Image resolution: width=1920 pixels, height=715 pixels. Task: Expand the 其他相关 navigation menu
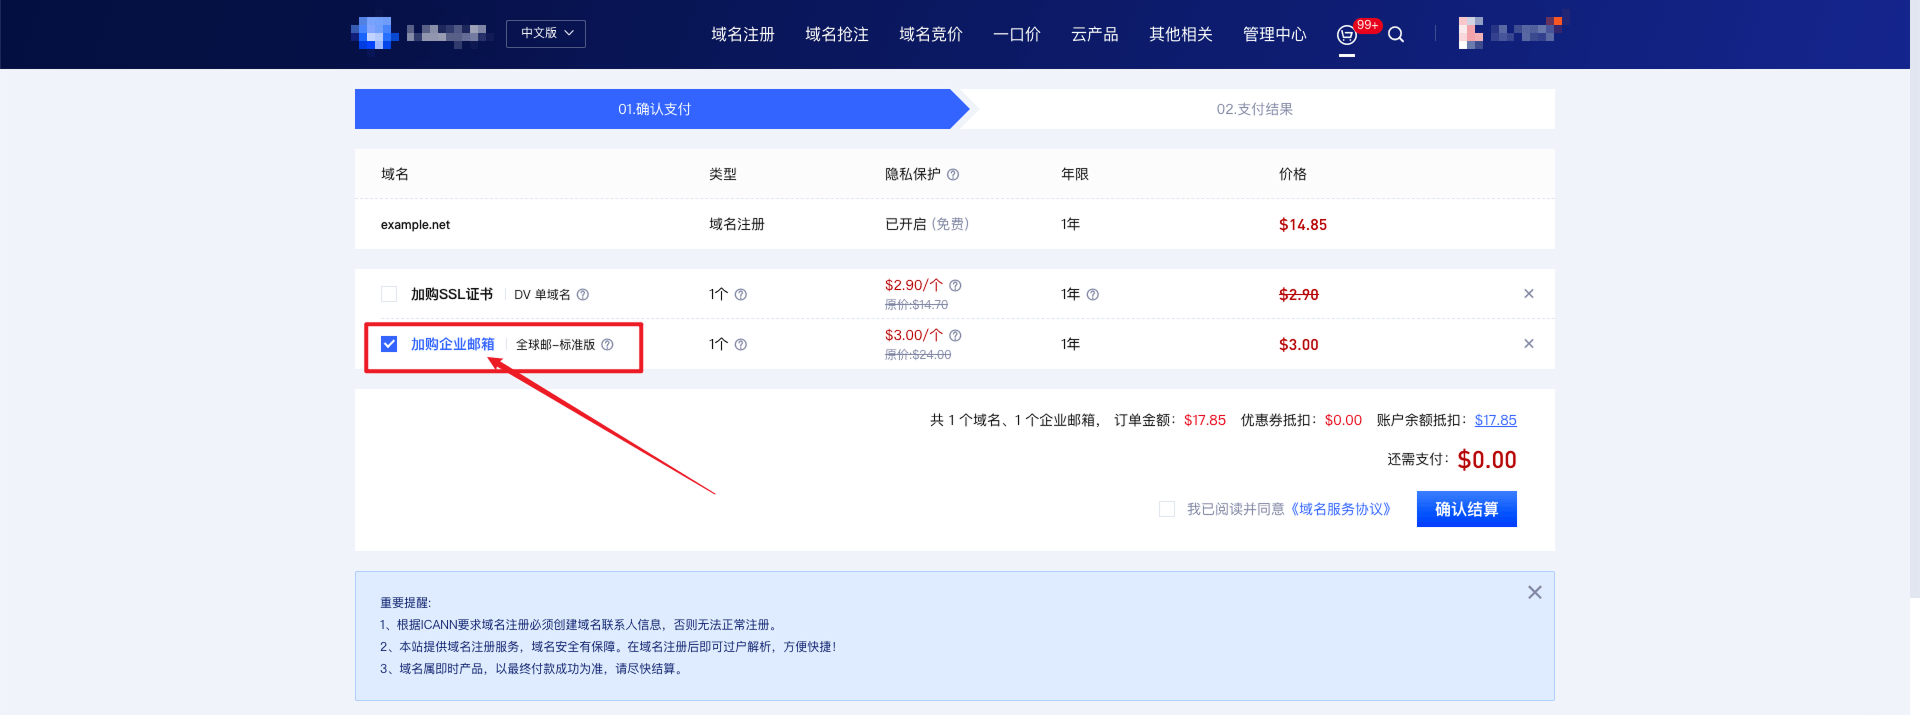pyautogui.click(x=1180, y=35)
